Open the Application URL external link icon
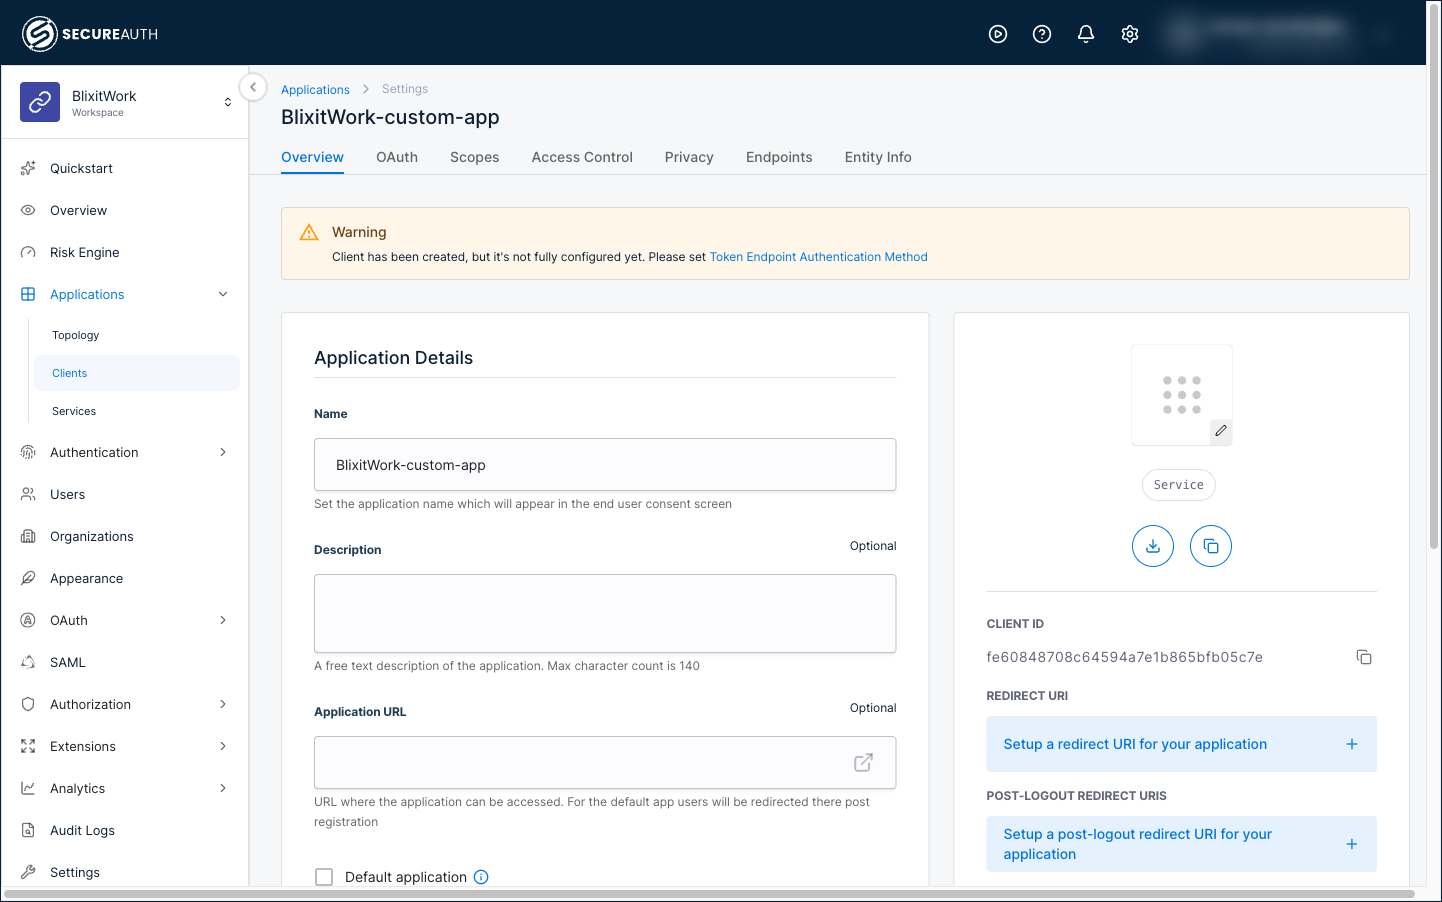The width and height of the screenshot is (1442, 902). pos(864,763)
